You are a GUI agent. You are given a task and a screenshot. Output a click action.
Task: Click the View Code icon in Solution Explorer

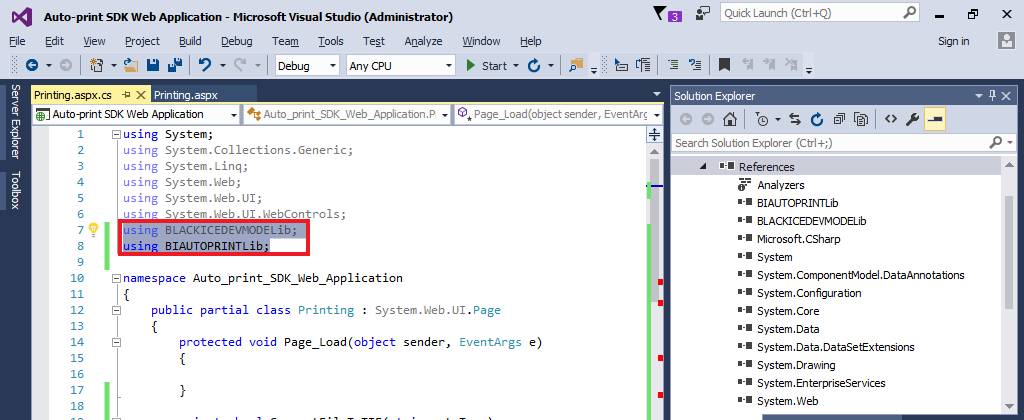coord(889,119)
